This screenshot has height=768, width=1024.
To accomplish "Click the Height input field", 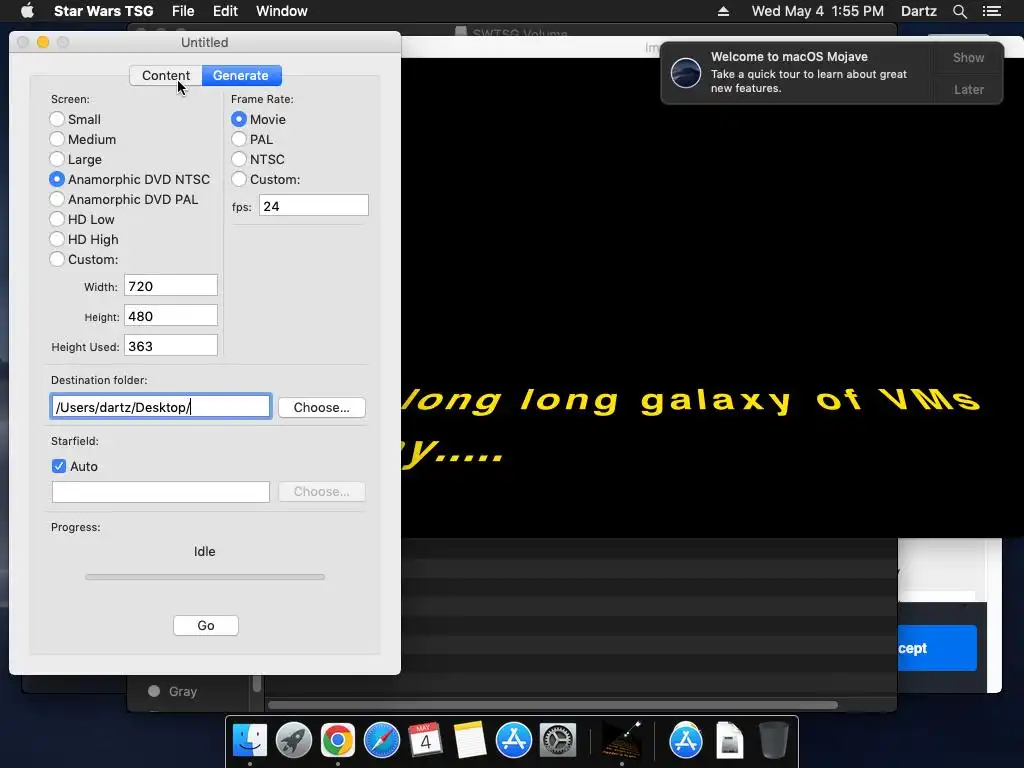I will 170,315.
